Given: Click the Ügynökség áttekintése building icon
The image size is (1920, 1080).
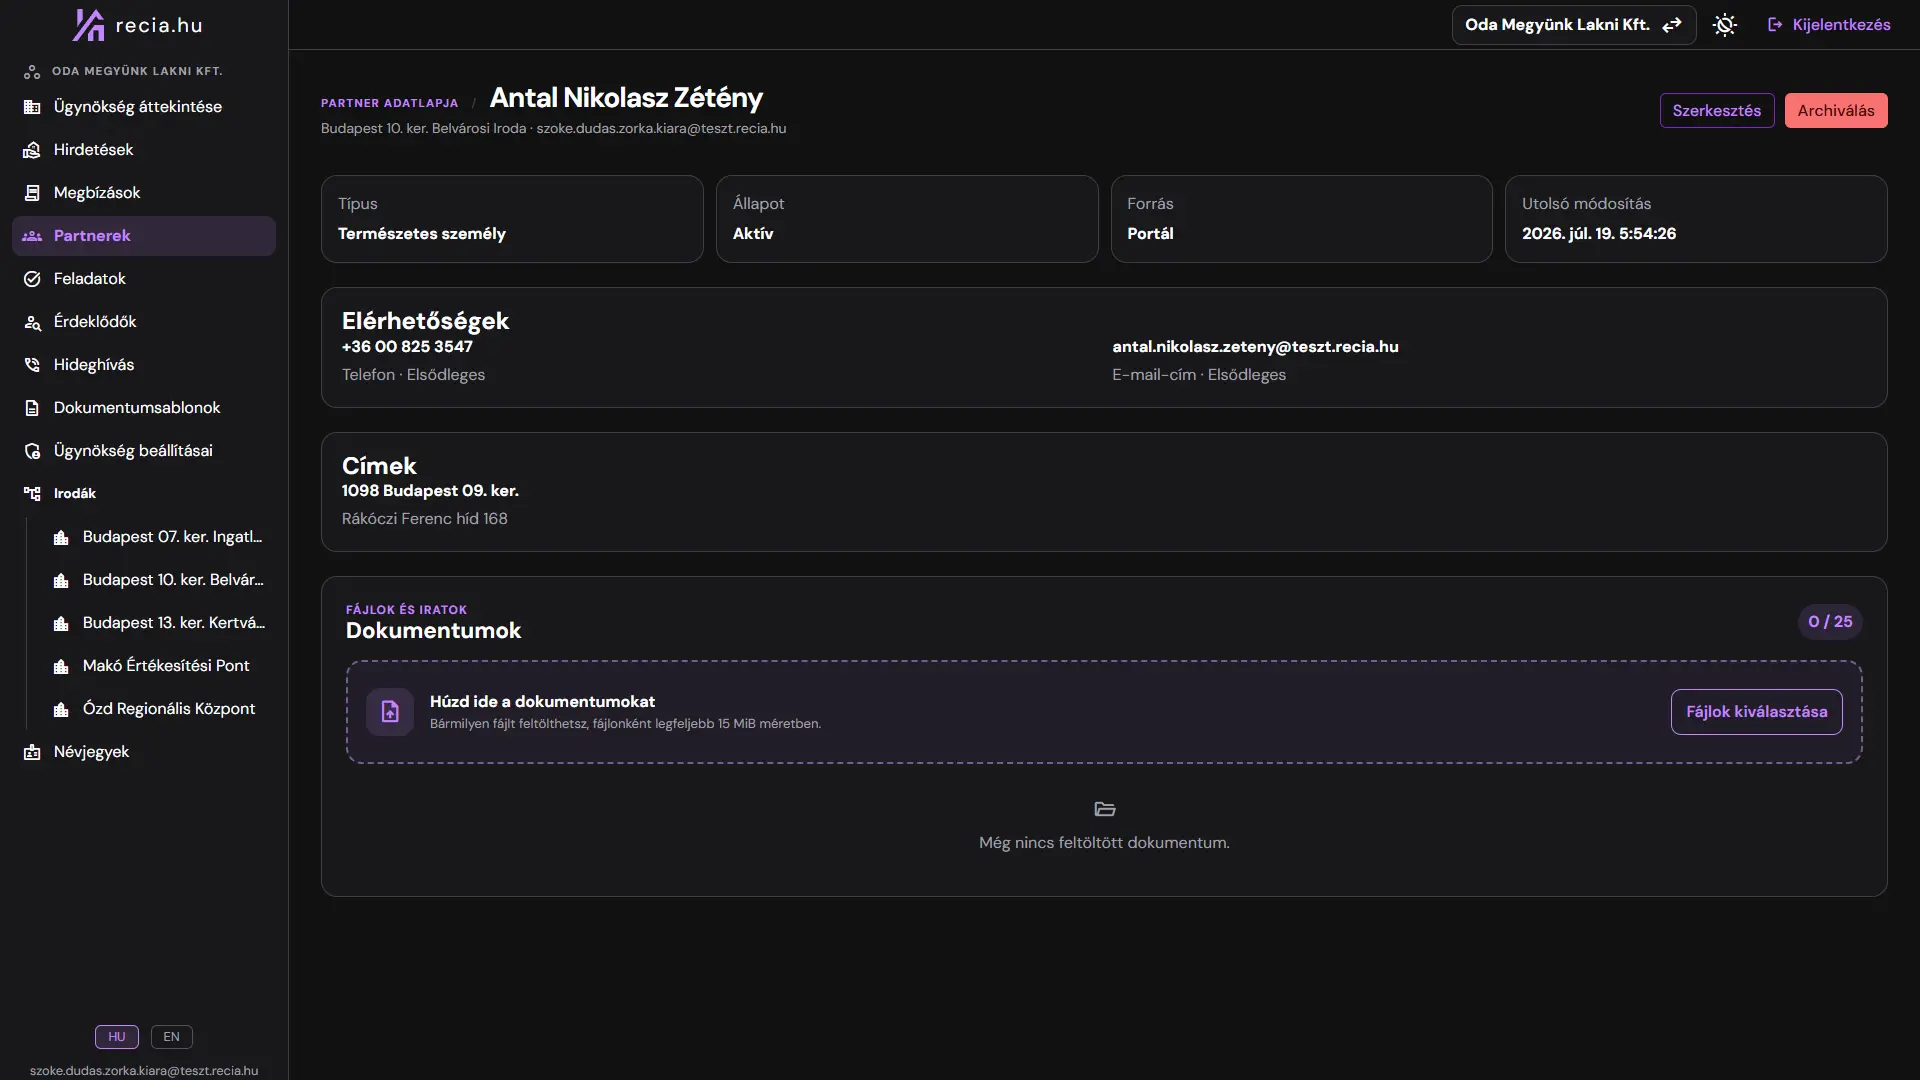Looking at the screenshot, I should pos(32,107).
